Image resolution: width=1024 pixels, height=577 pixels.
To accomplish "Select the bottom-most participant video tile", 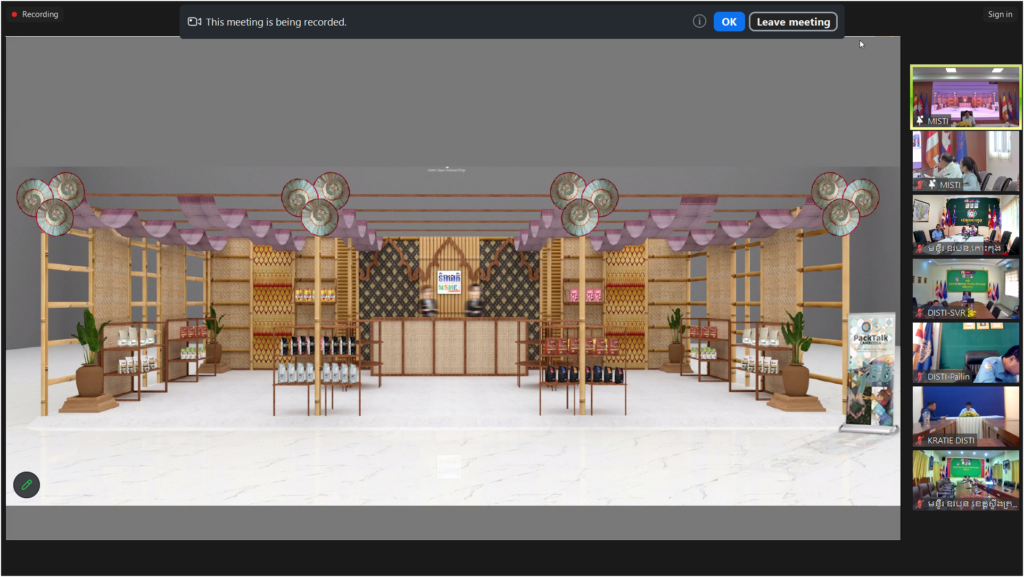I will (x=965, y=480).
